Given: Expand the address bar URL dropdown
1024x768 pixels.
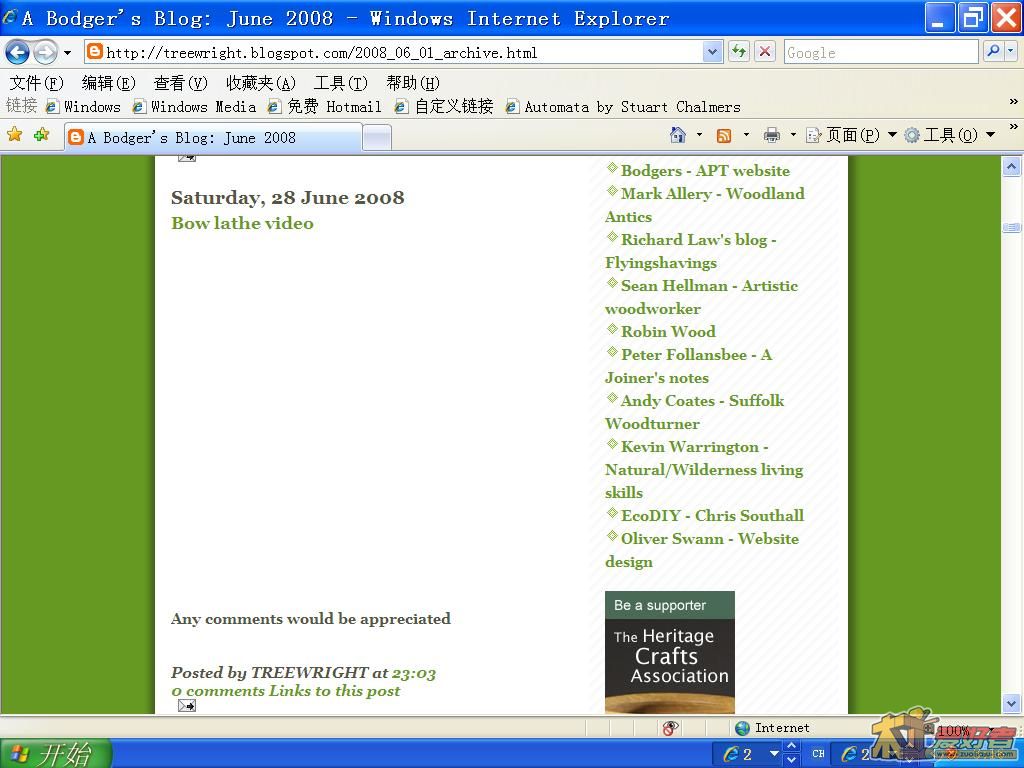Looking at the screenshot, I should (x=712, y=52).
